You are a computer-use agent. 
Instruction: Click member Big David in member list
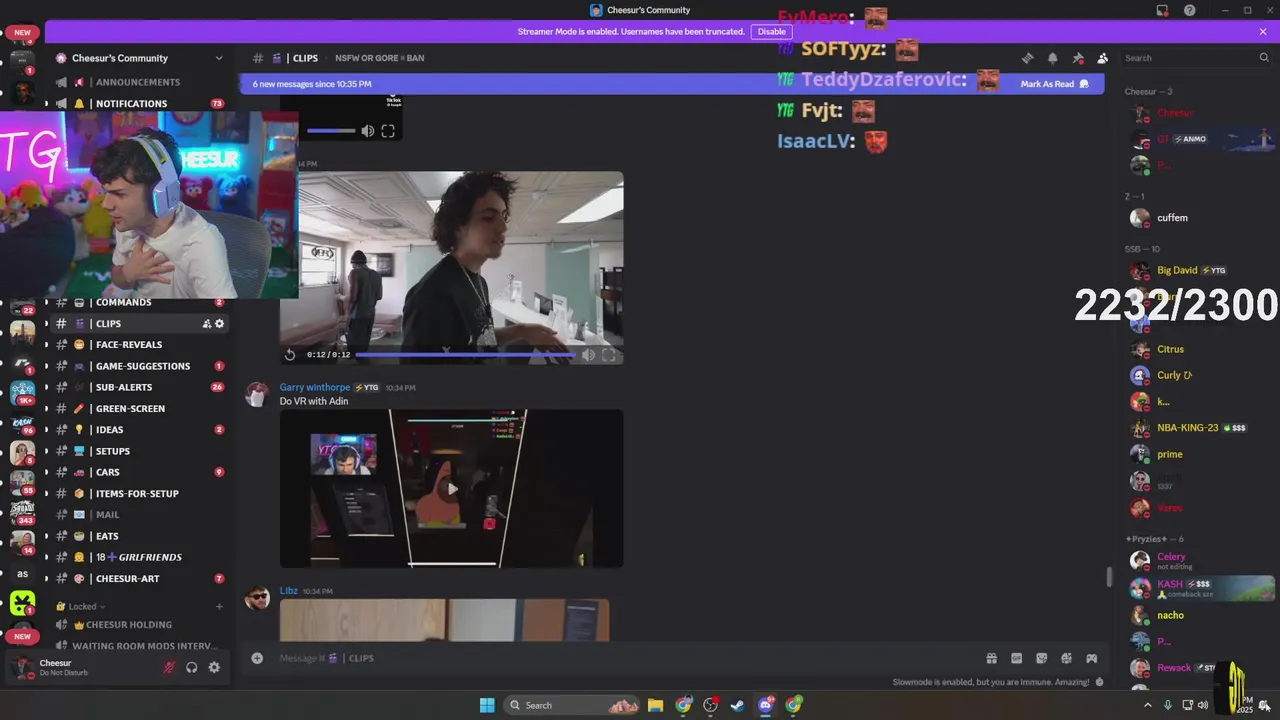point(1177,270)
